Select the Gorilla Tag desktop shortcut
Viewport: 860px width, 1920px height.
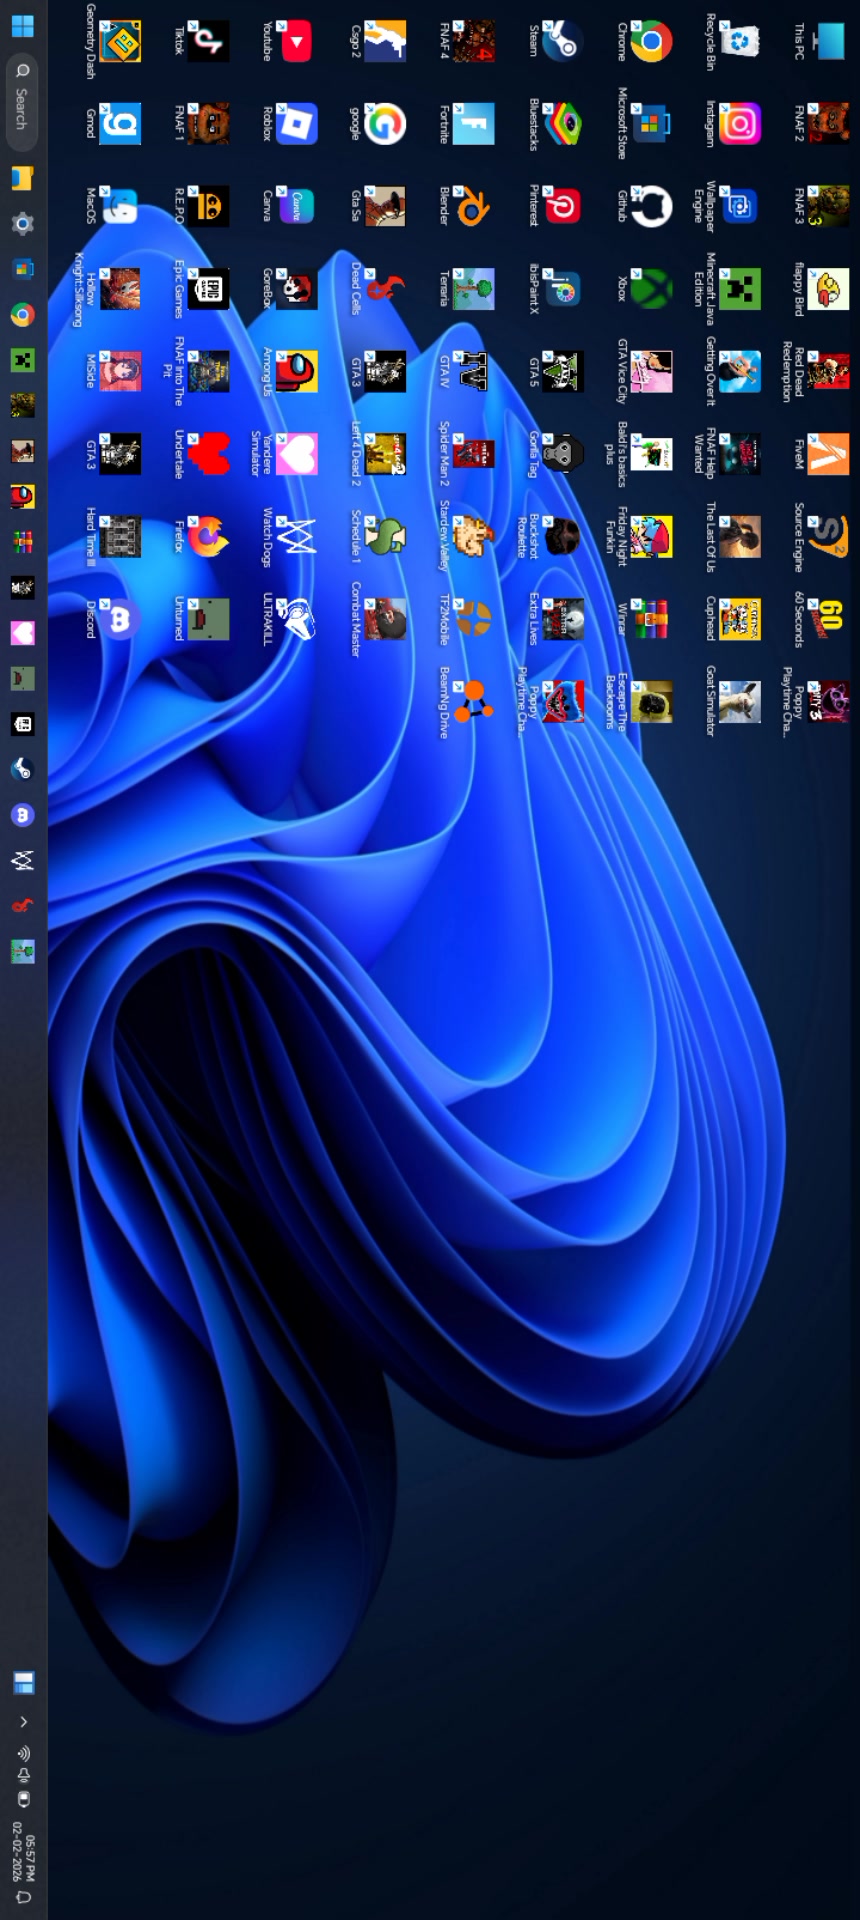562,454
